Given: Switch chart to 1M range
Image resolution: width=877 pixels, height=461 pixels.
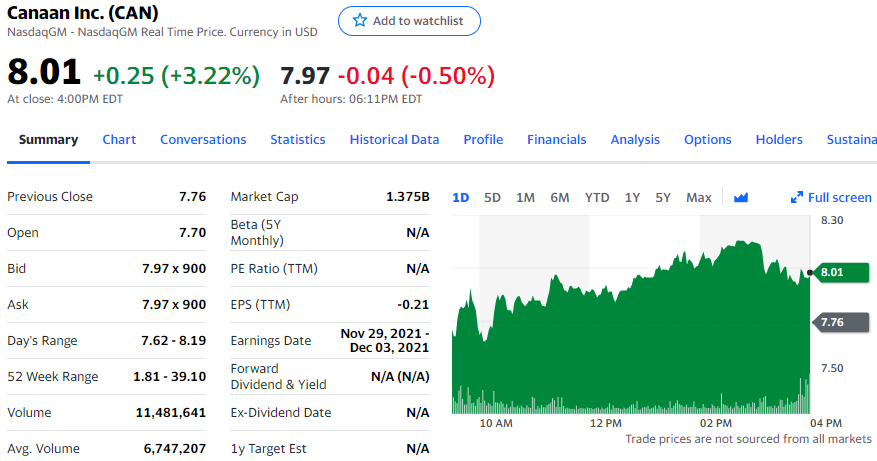Looking at the screenshot, I should [x=525, y=197].
